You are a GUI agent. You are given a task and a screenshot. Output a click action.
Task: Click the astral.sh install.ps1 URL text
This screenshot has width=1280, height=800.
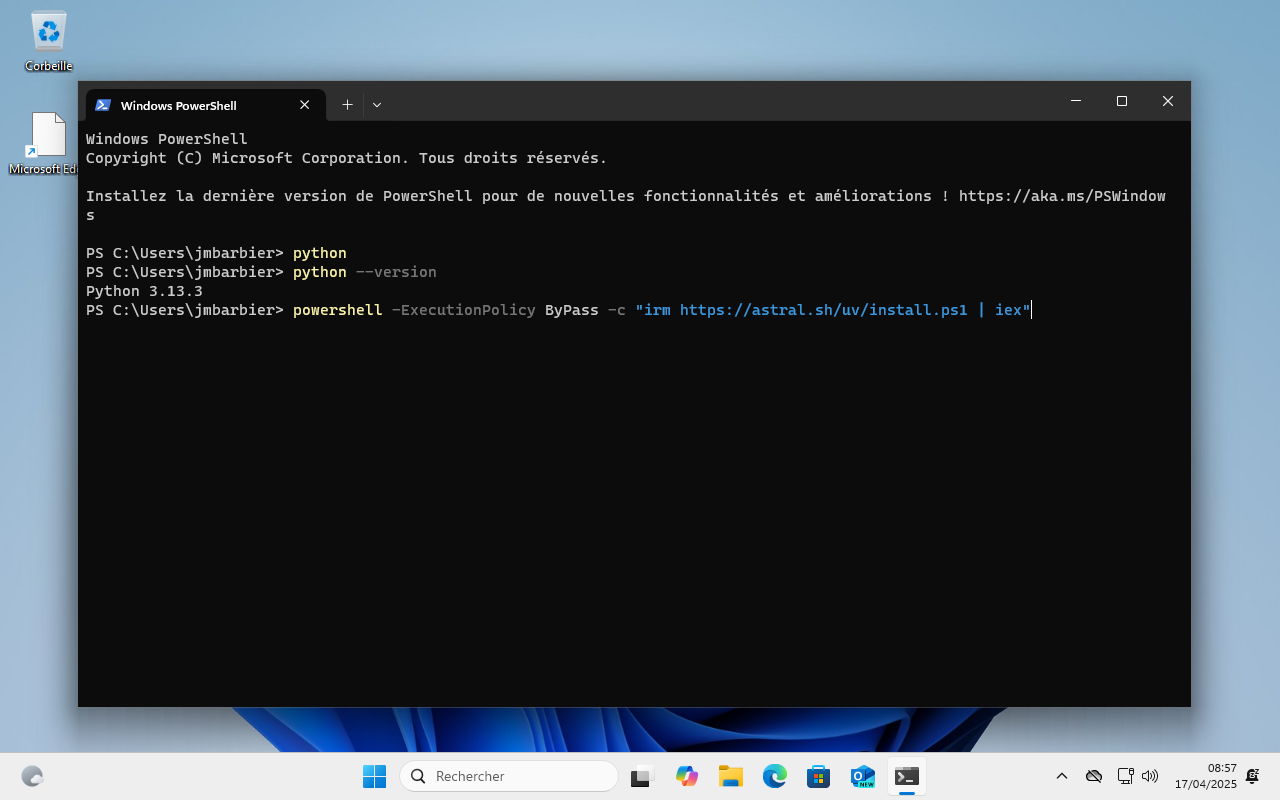pyautogui.click(x=824, y=310)
